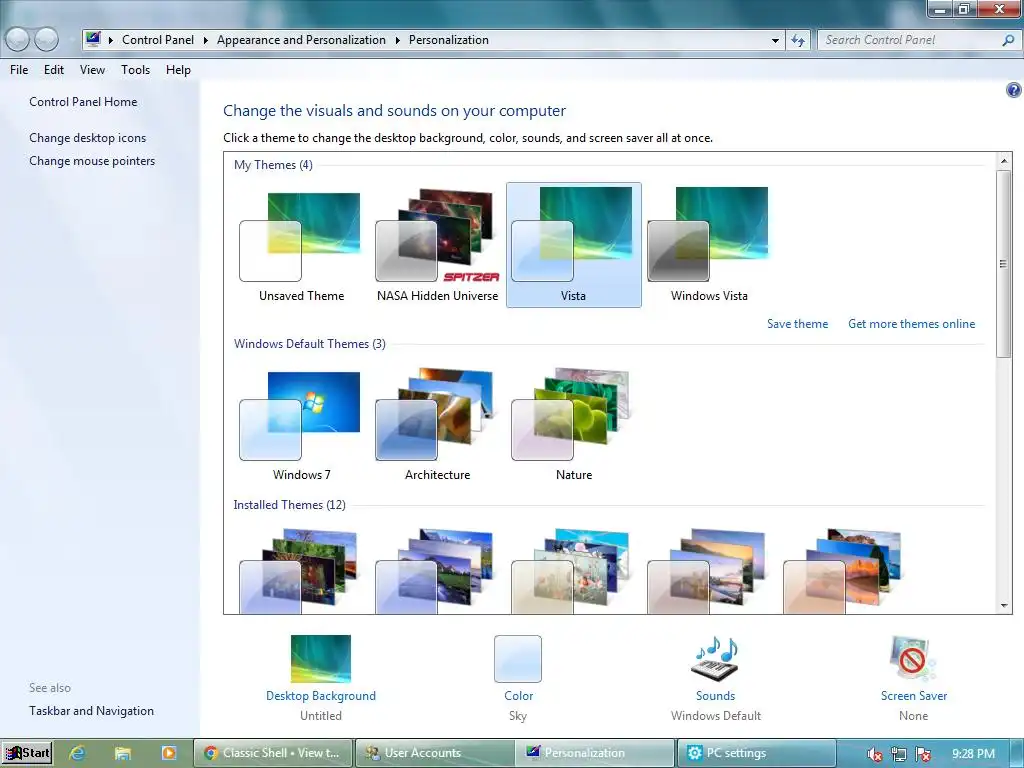Switch to Classic Shell Chrome taskbar window
The height and width of the screenshot is (768, 1024).
coord(273,753)
